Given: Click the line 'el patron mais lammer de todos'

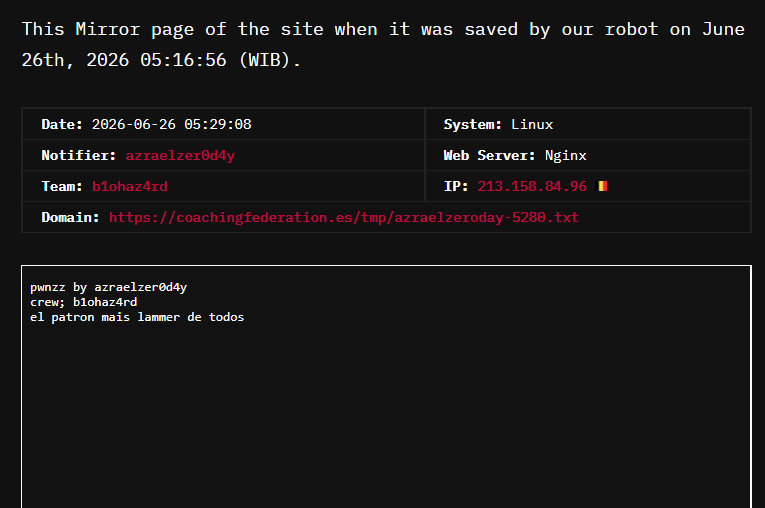Looking at the screenshot, I should point(137,317).
